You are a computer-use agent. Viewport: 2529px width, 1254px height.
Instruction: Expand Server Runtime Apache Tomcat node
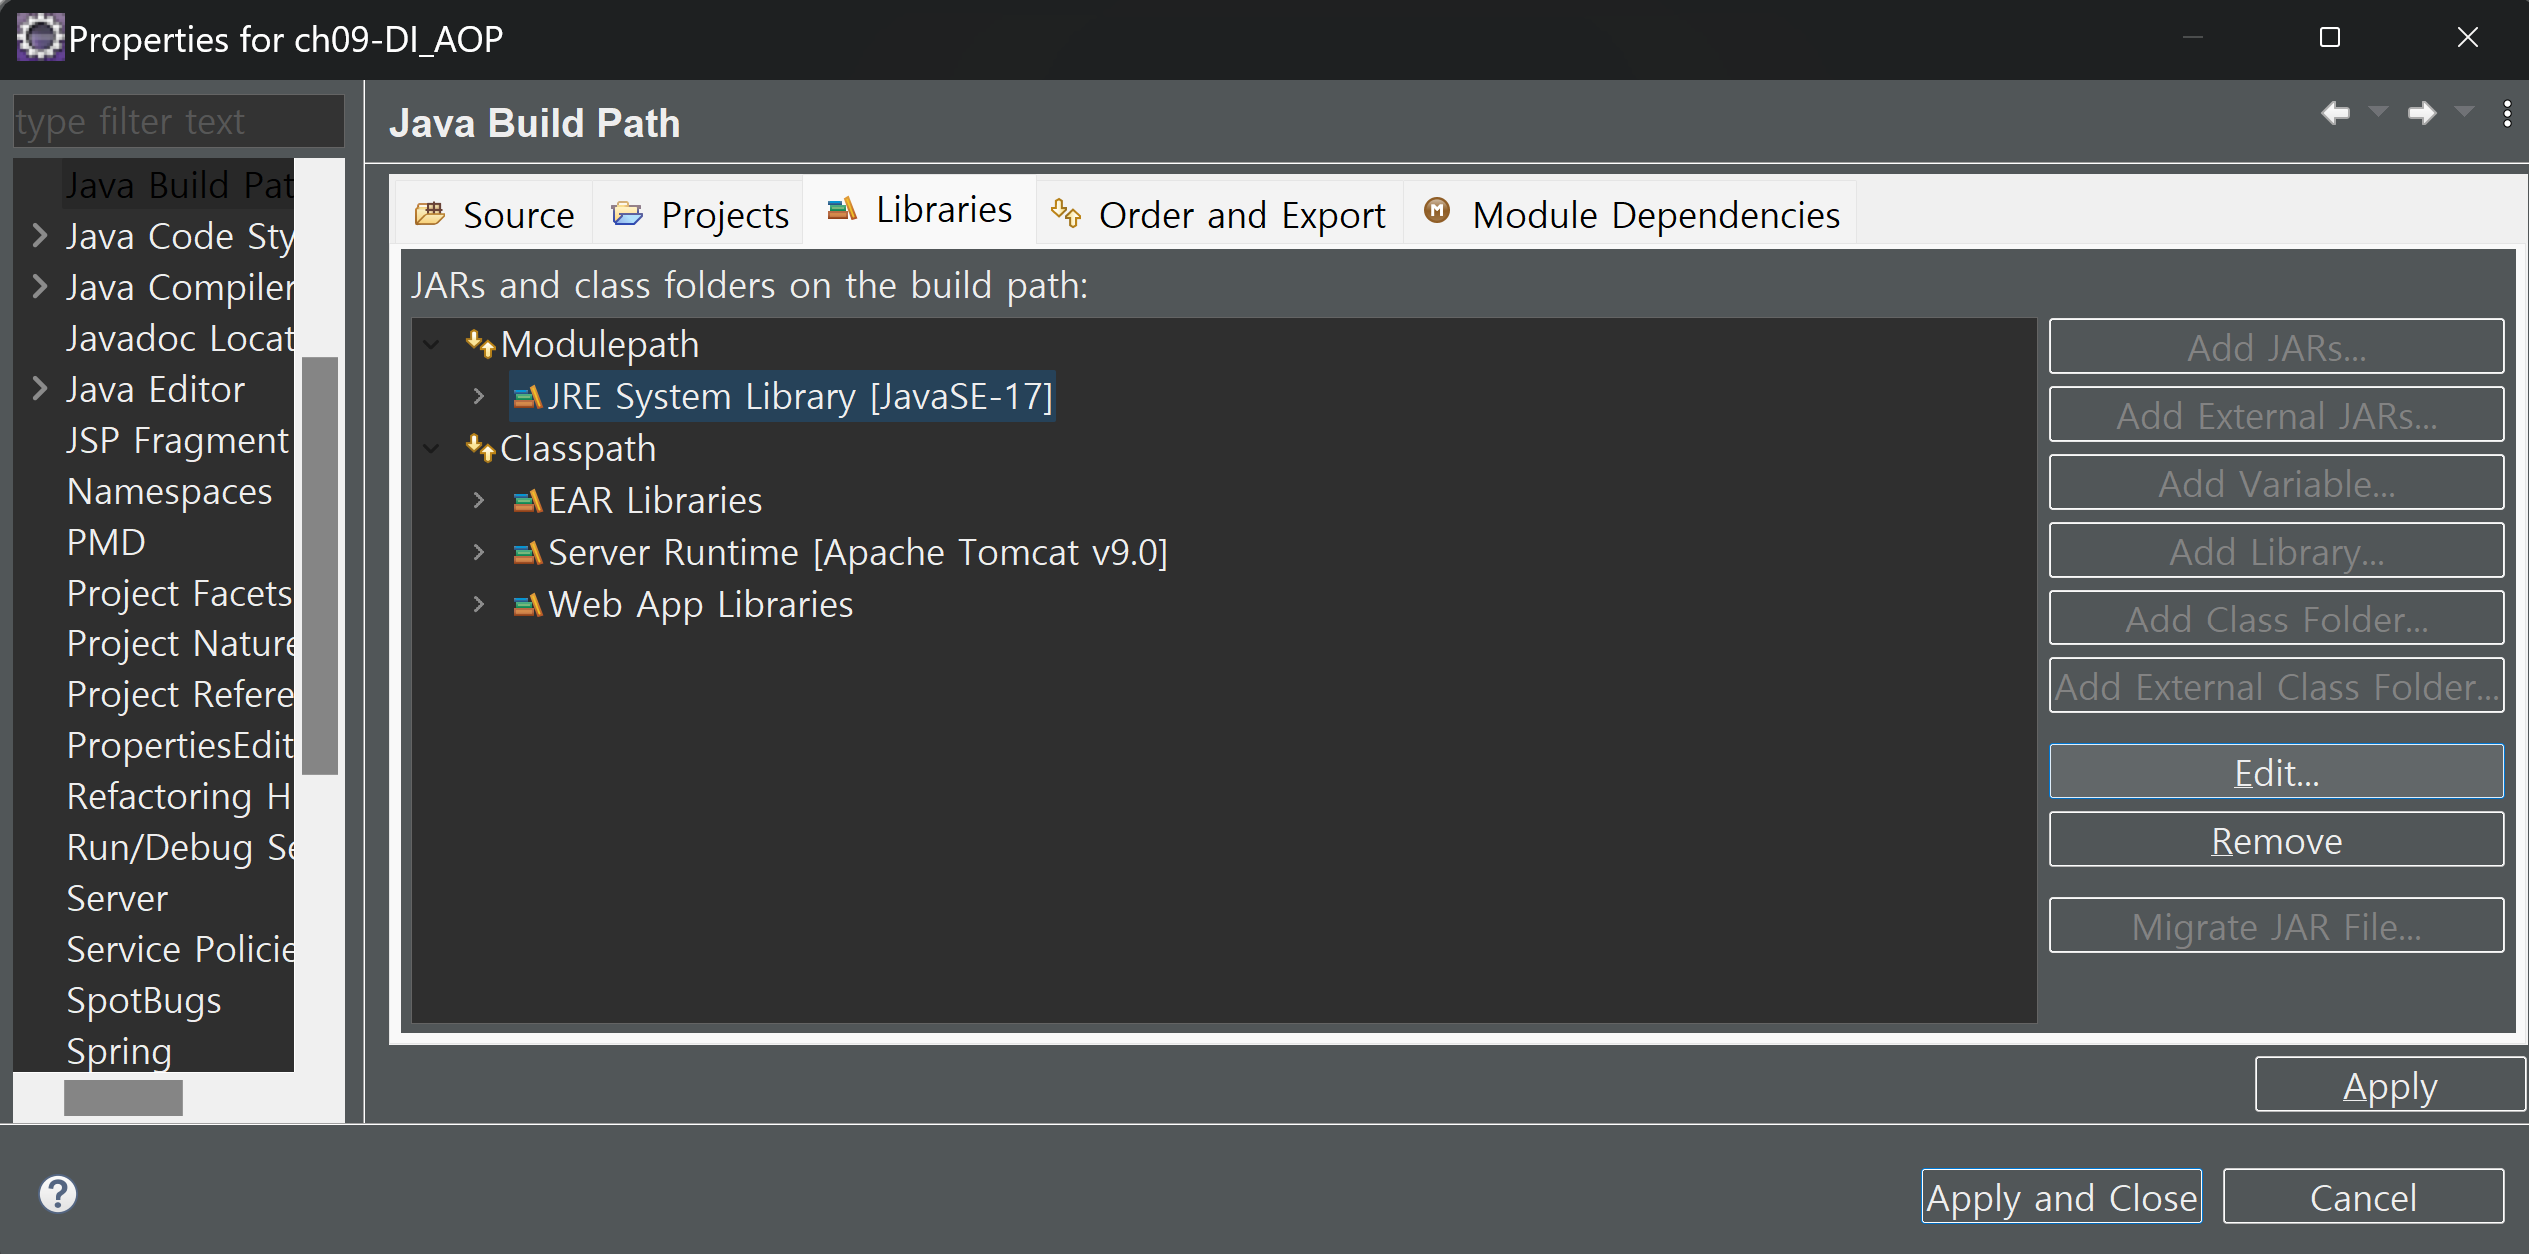pyautogui.click(x=479, y=553)
